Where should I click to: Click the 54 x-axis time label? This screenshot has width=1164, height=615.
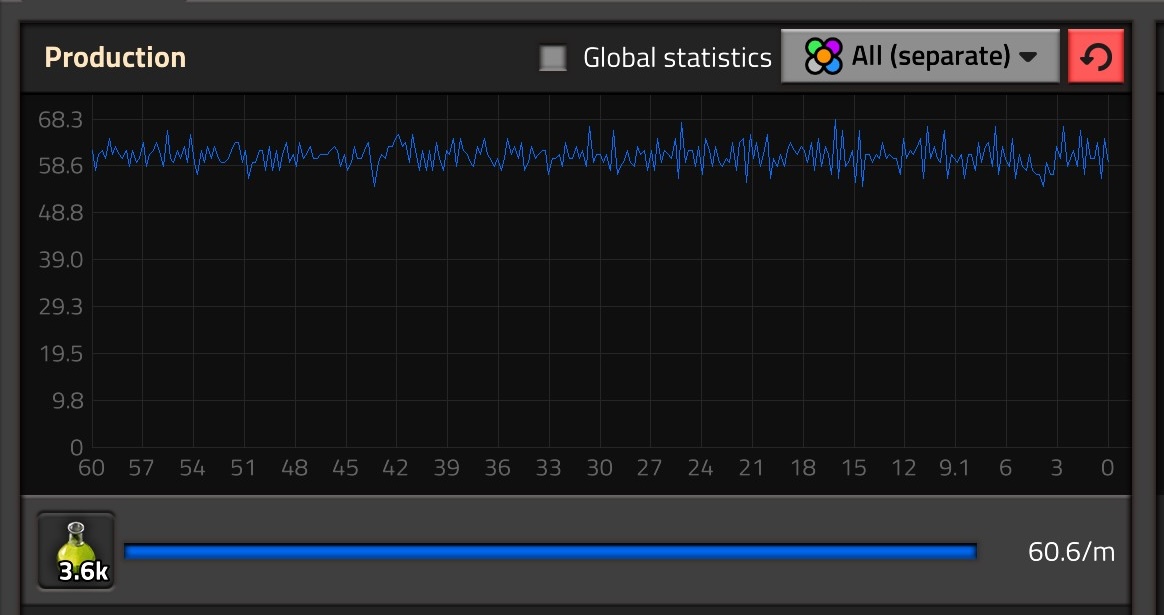pyautogui.click(x=192, y=468)
